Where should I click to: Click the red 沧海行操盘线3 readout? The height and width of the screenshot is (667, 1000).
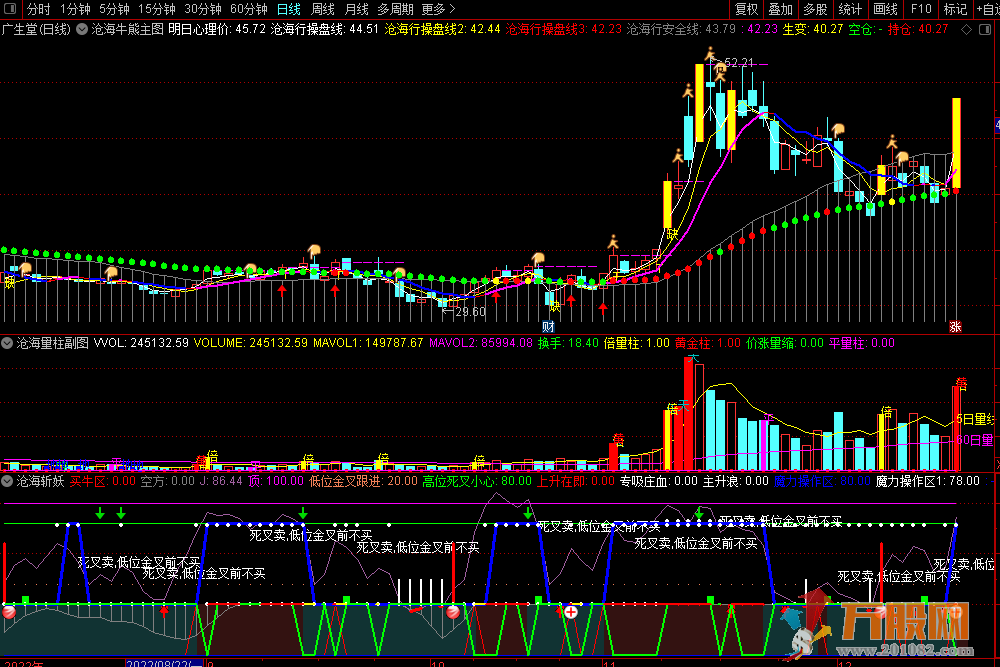click(x=564, y=29)
